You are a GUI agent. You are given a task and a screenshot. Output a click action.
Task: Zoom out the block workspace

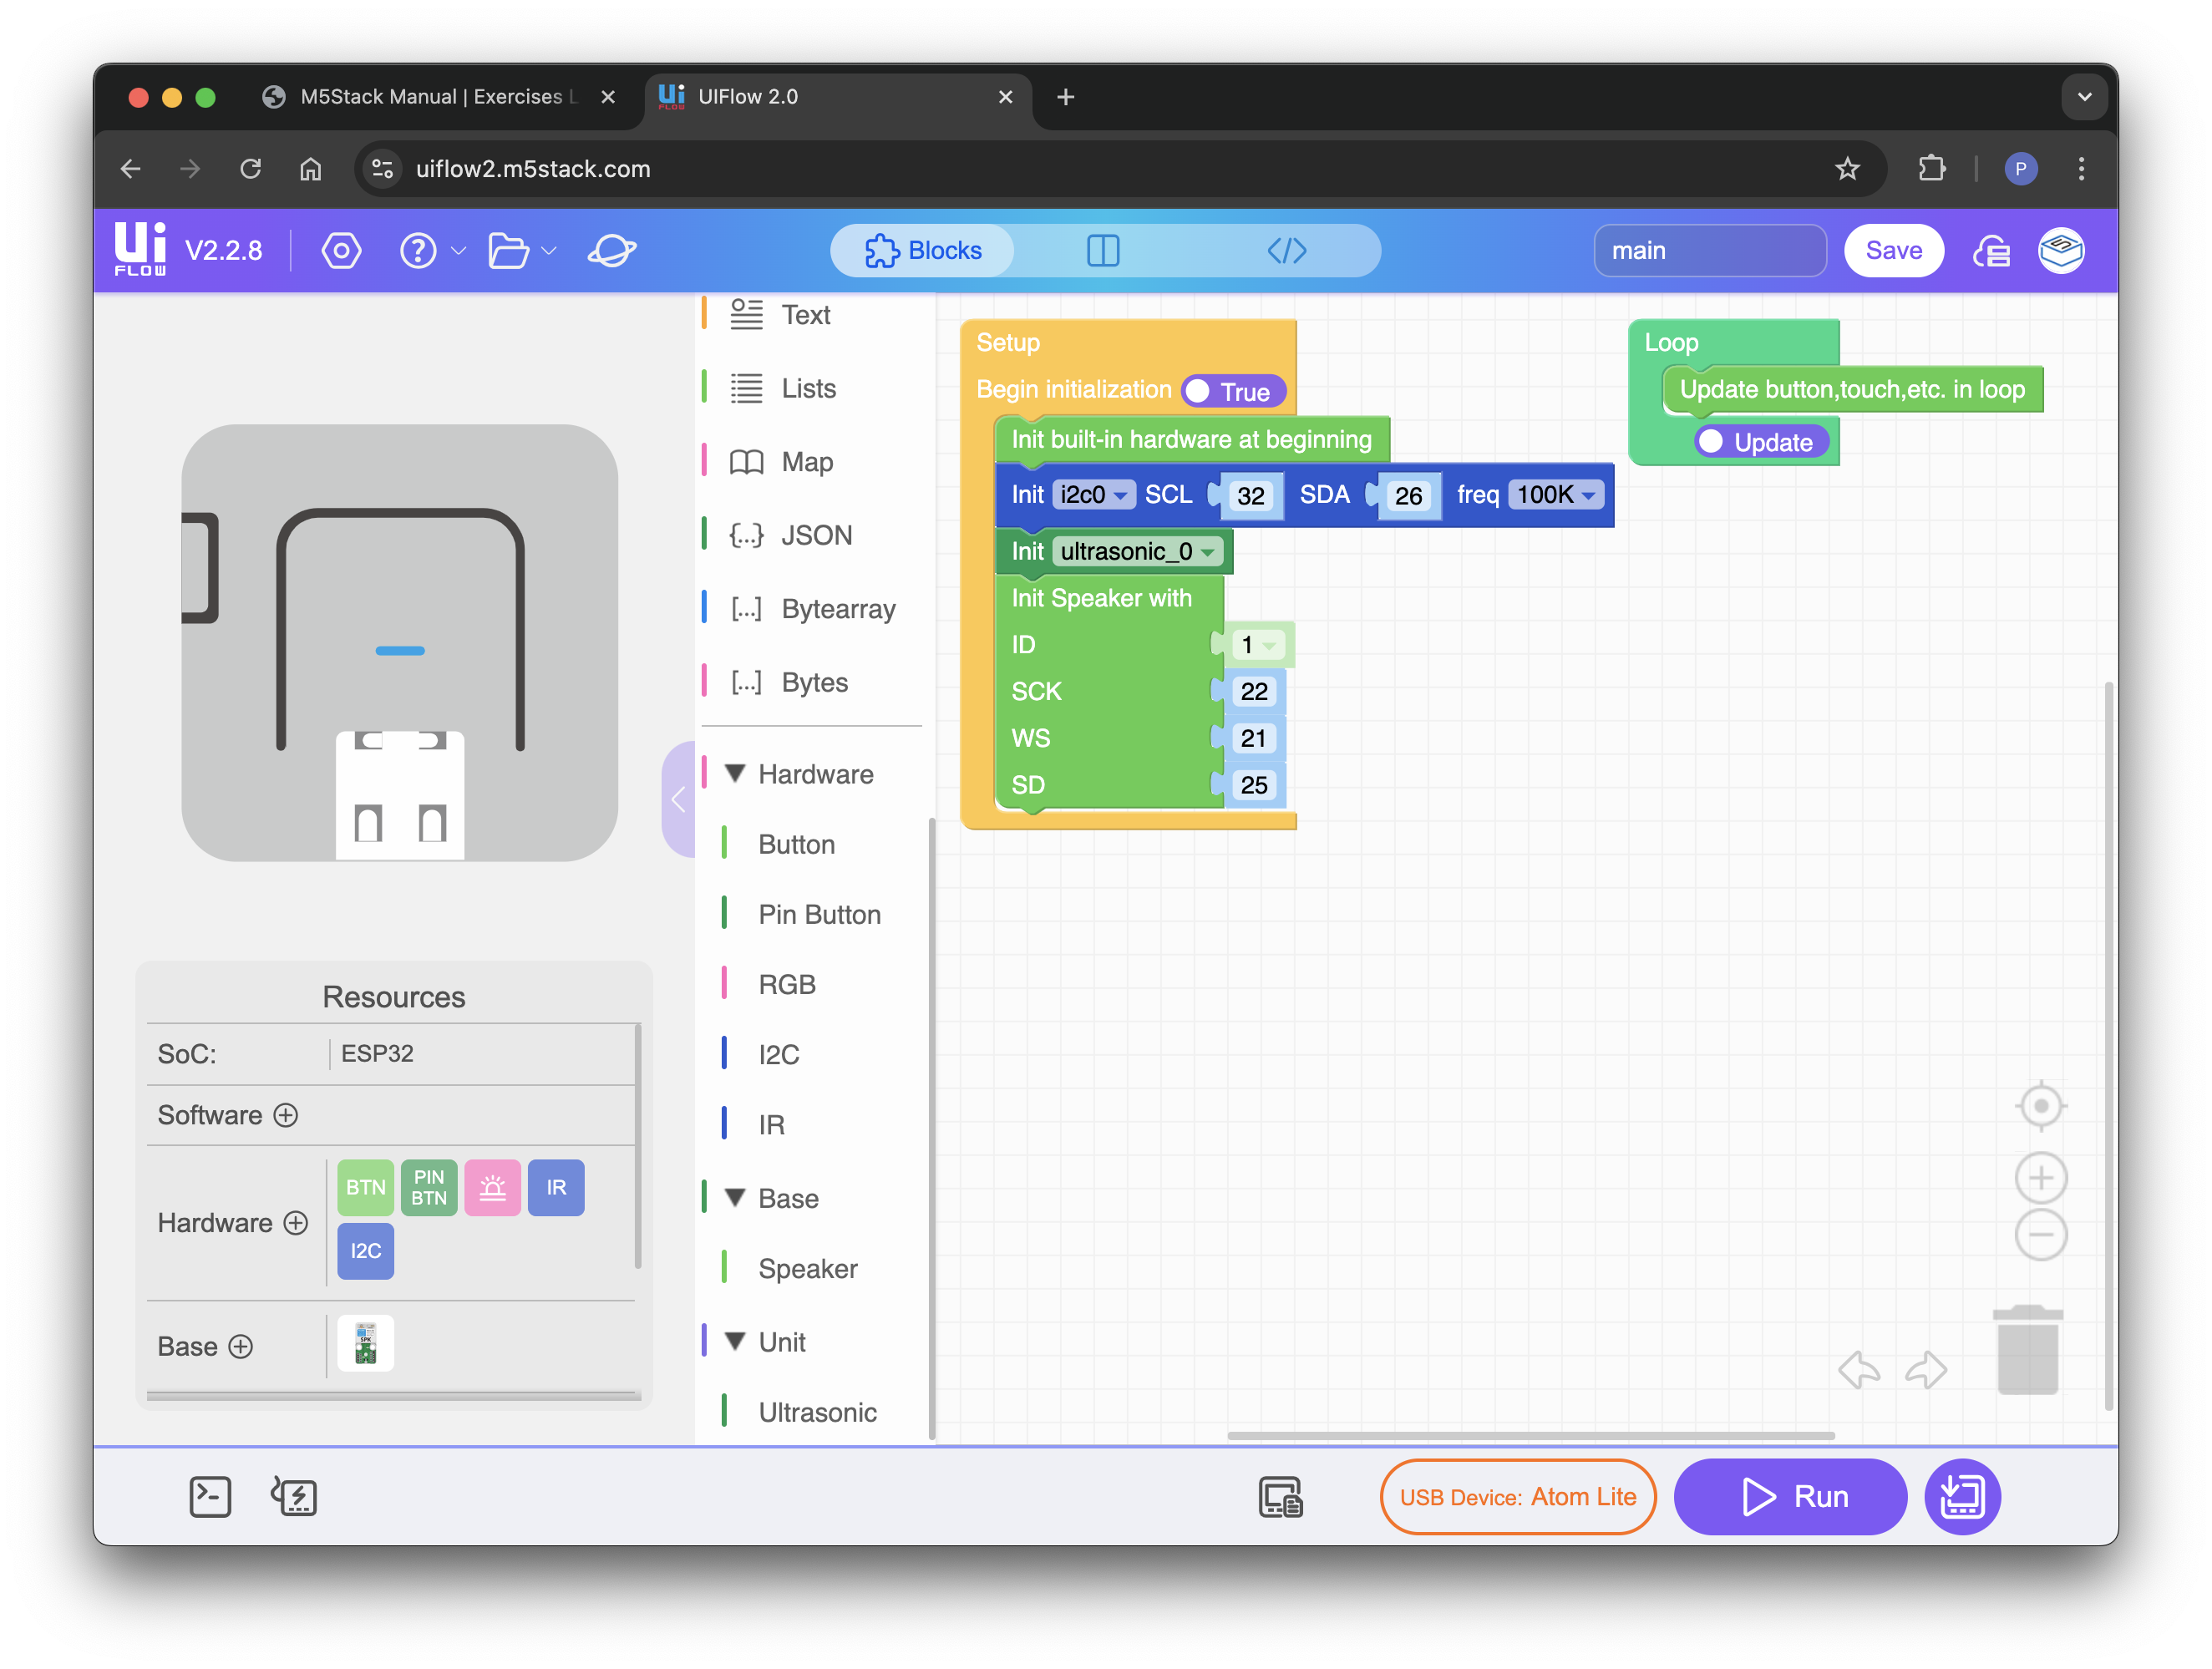(x=2040, y=1234)
